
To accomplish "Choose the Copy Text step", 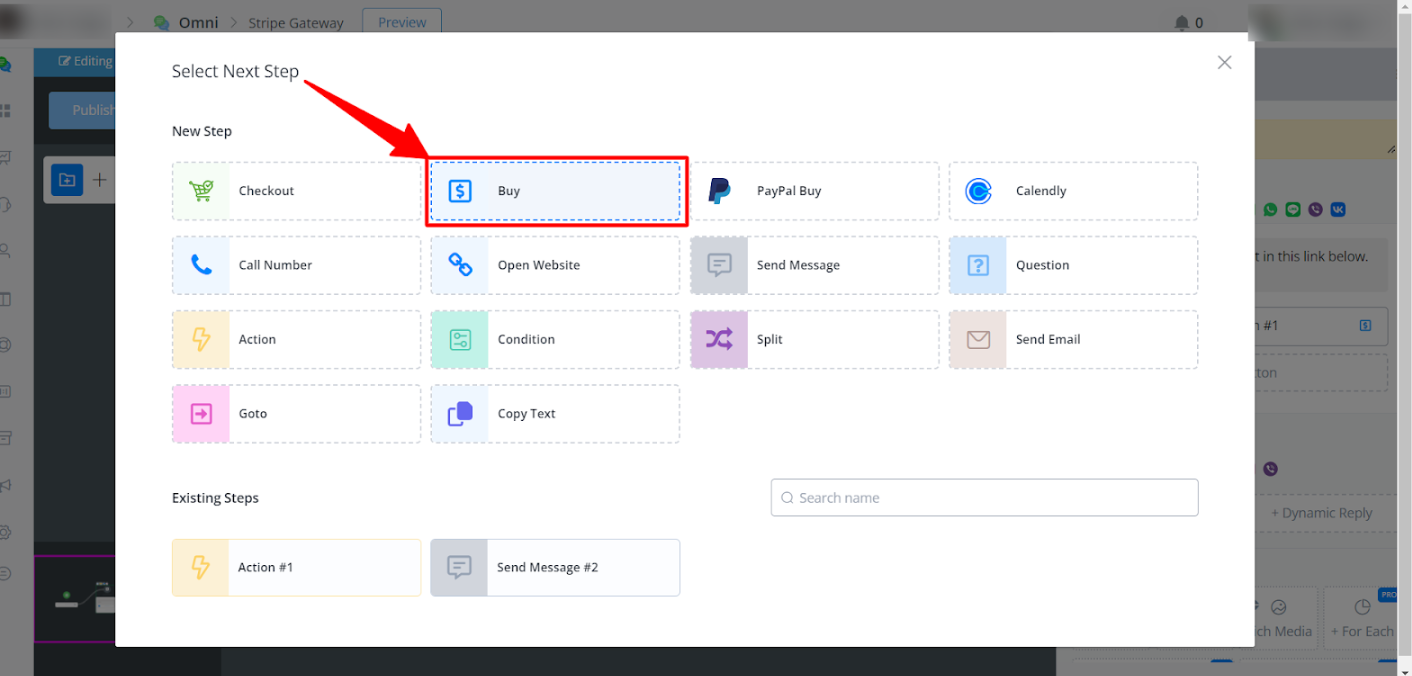I will (x=555, y=413).
